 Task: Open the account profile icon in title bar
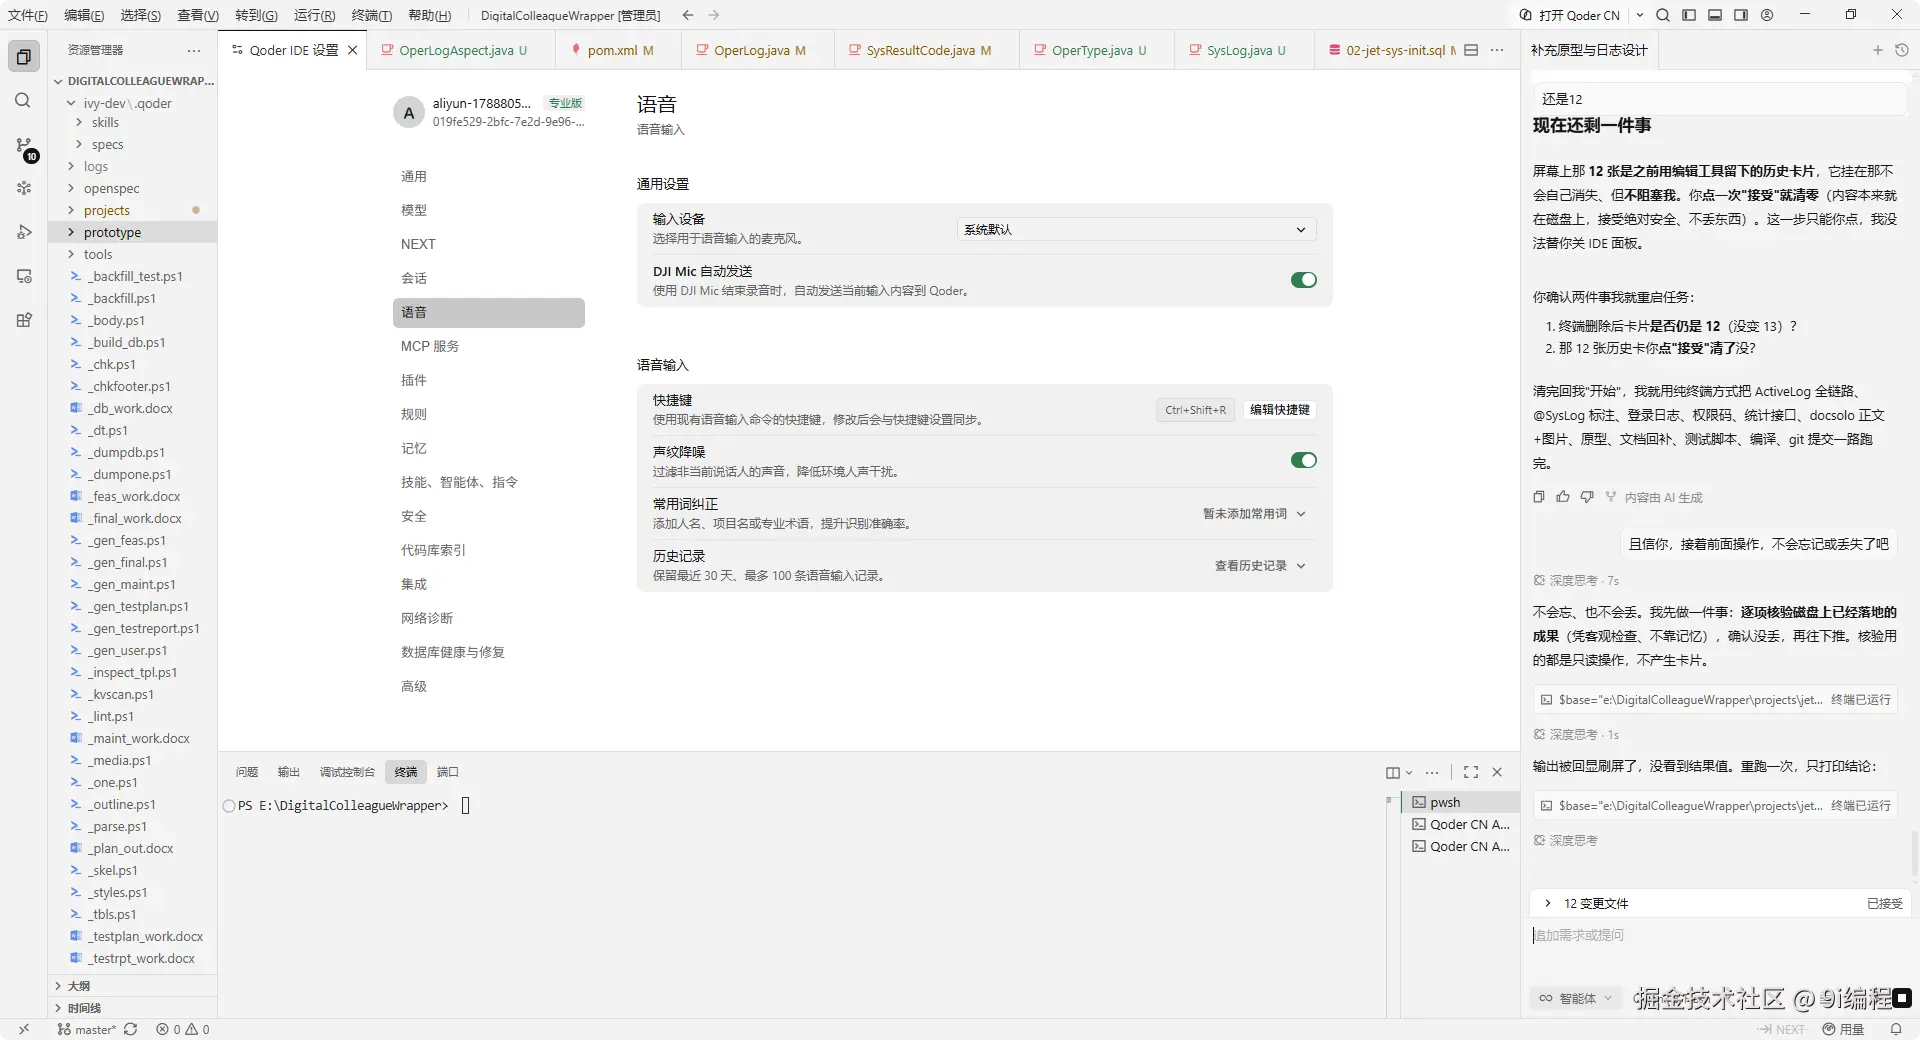pos(1767,15)
